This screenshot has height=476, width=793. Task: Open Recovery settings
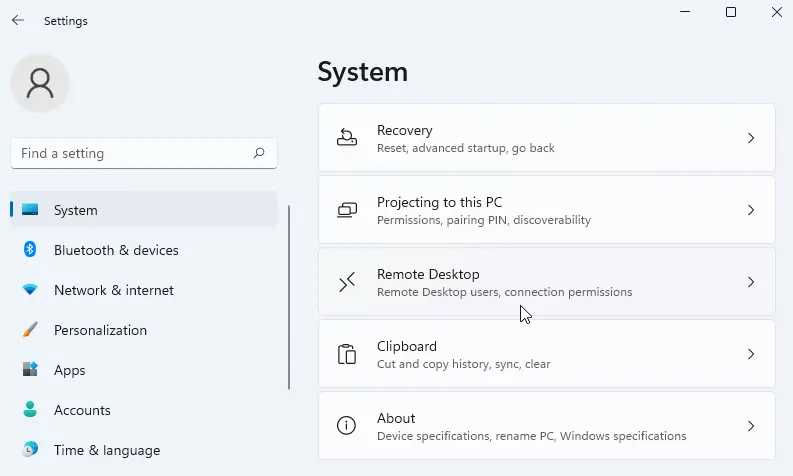pyautogui.click(x=547, y=138)
